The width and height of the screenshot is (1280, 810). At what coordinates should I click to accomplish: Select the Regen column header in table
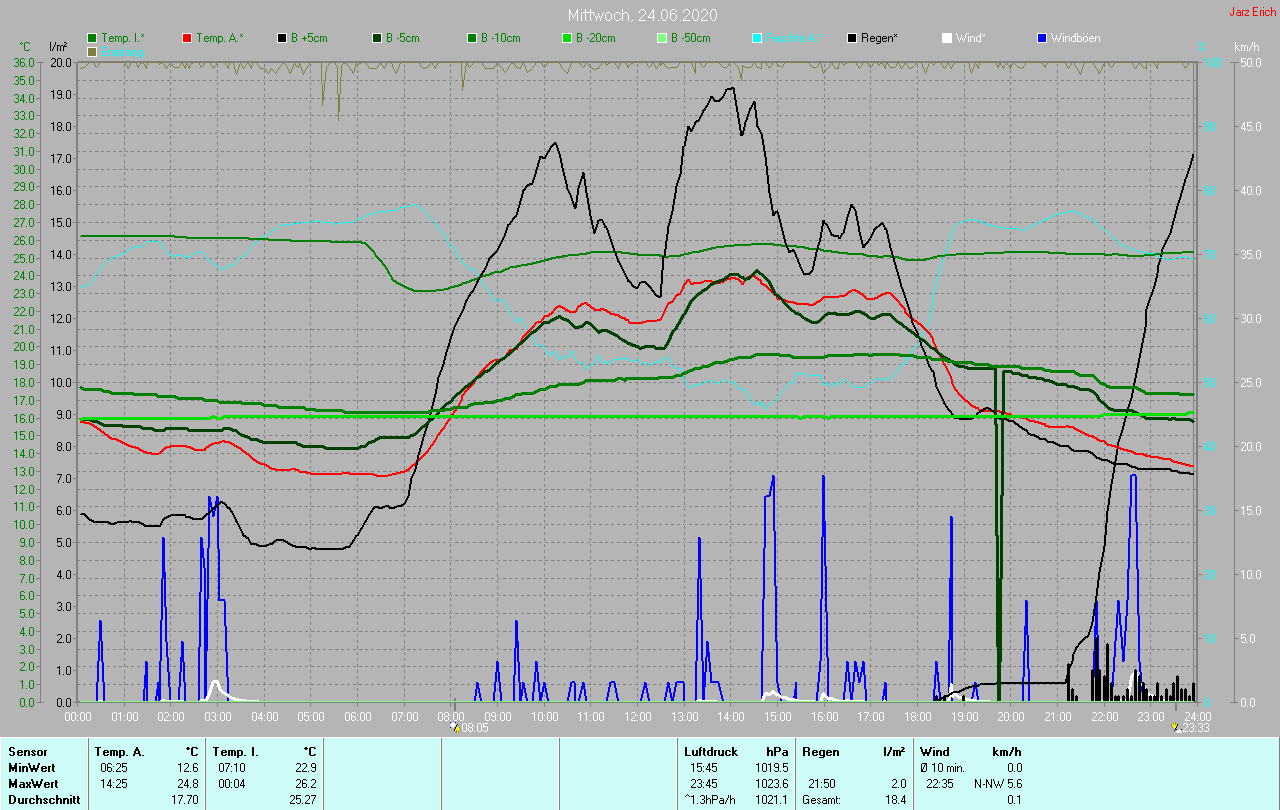point(820,751)
